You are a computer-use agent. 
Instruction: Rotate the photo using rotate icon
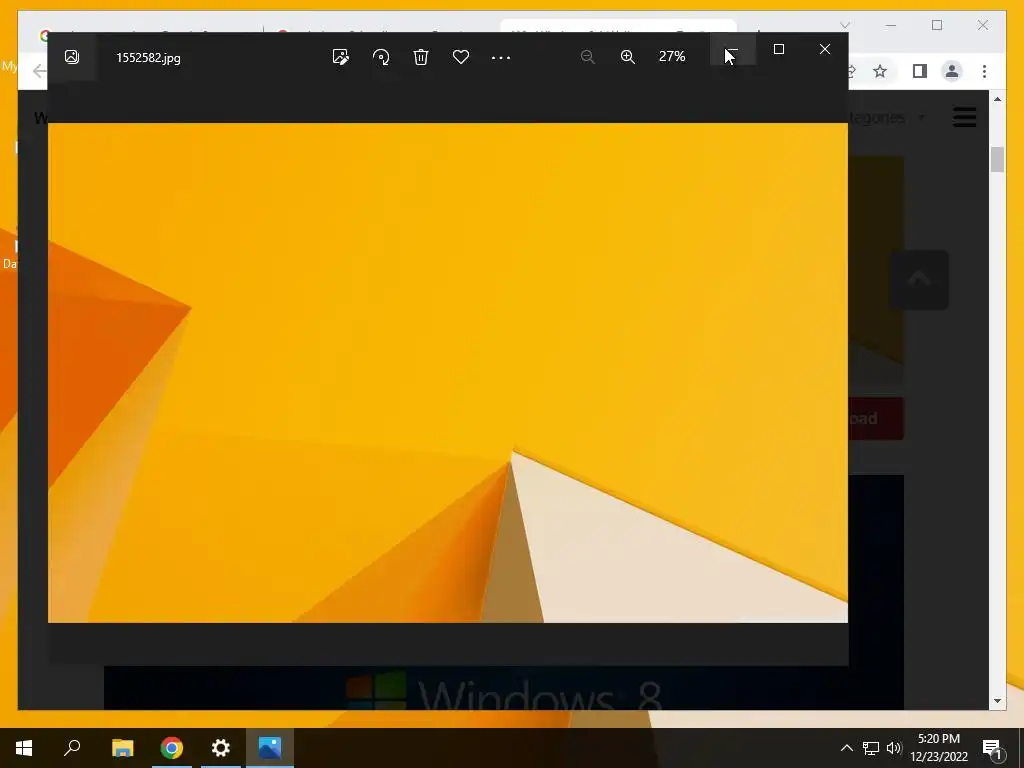pos(381,57)
